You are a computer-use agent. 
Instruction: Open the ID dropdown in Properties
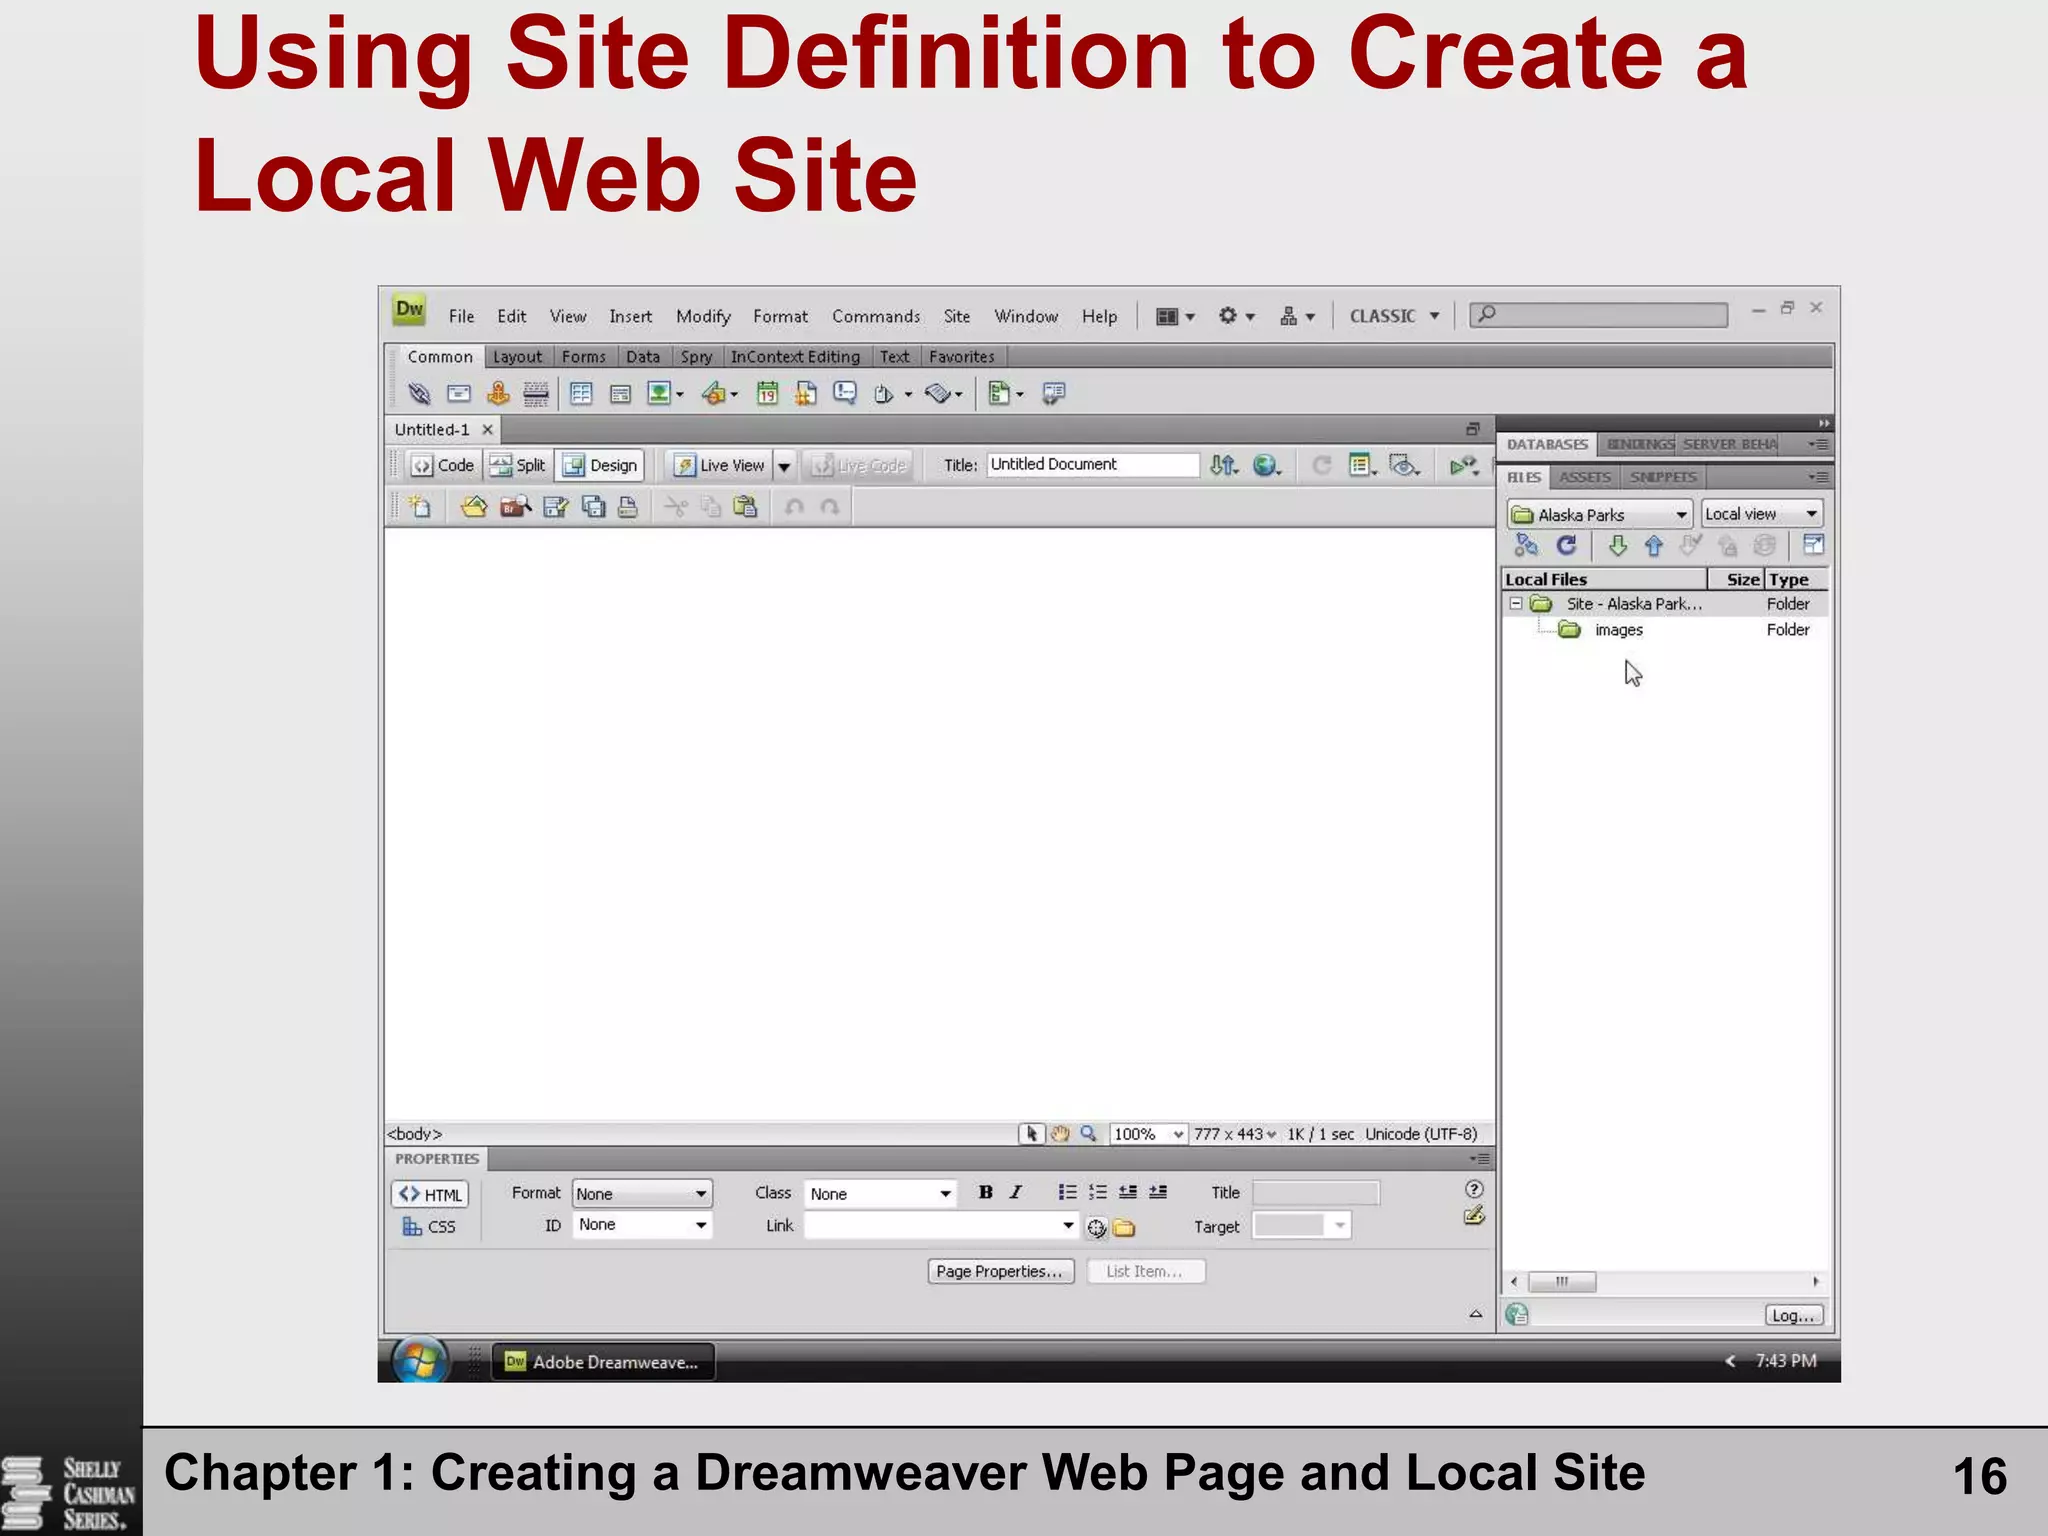[642, 1225]
